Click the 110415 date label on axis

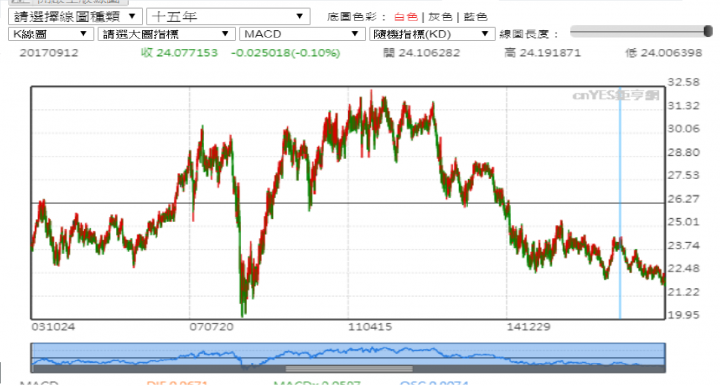pos(370,327)
